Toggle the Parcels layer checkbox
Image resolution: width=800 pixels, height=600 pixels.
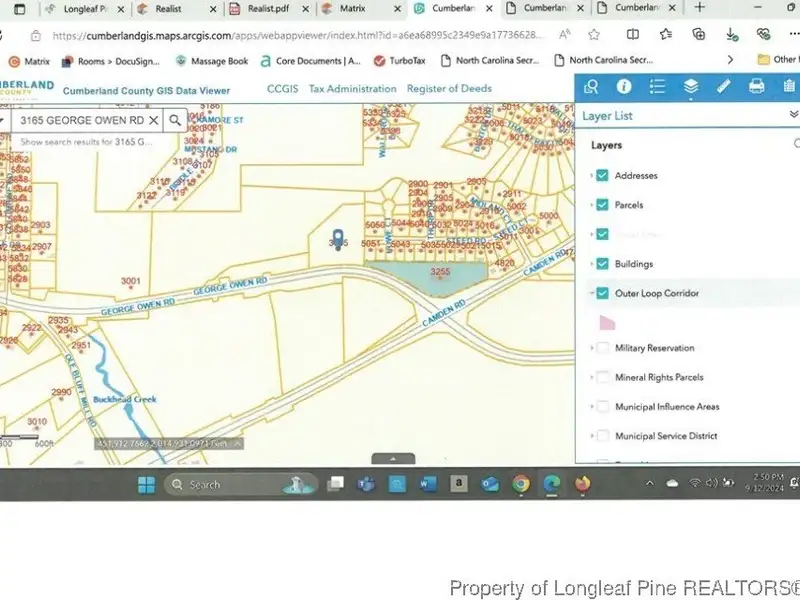tap(603, 205)
